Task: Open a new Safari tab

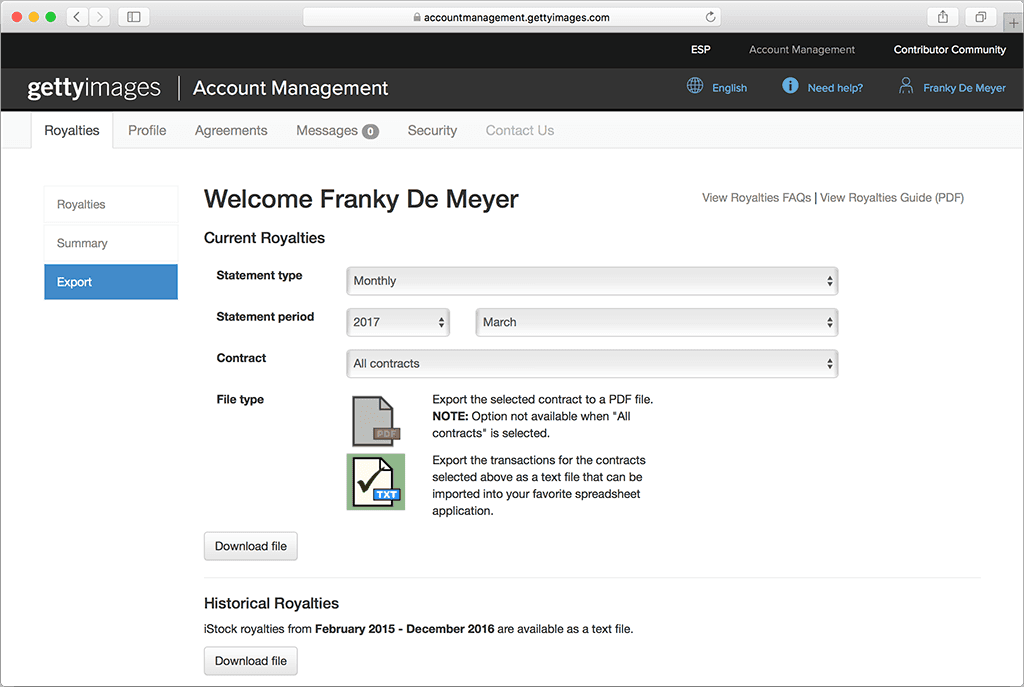Action: (x=1013, y=23)
